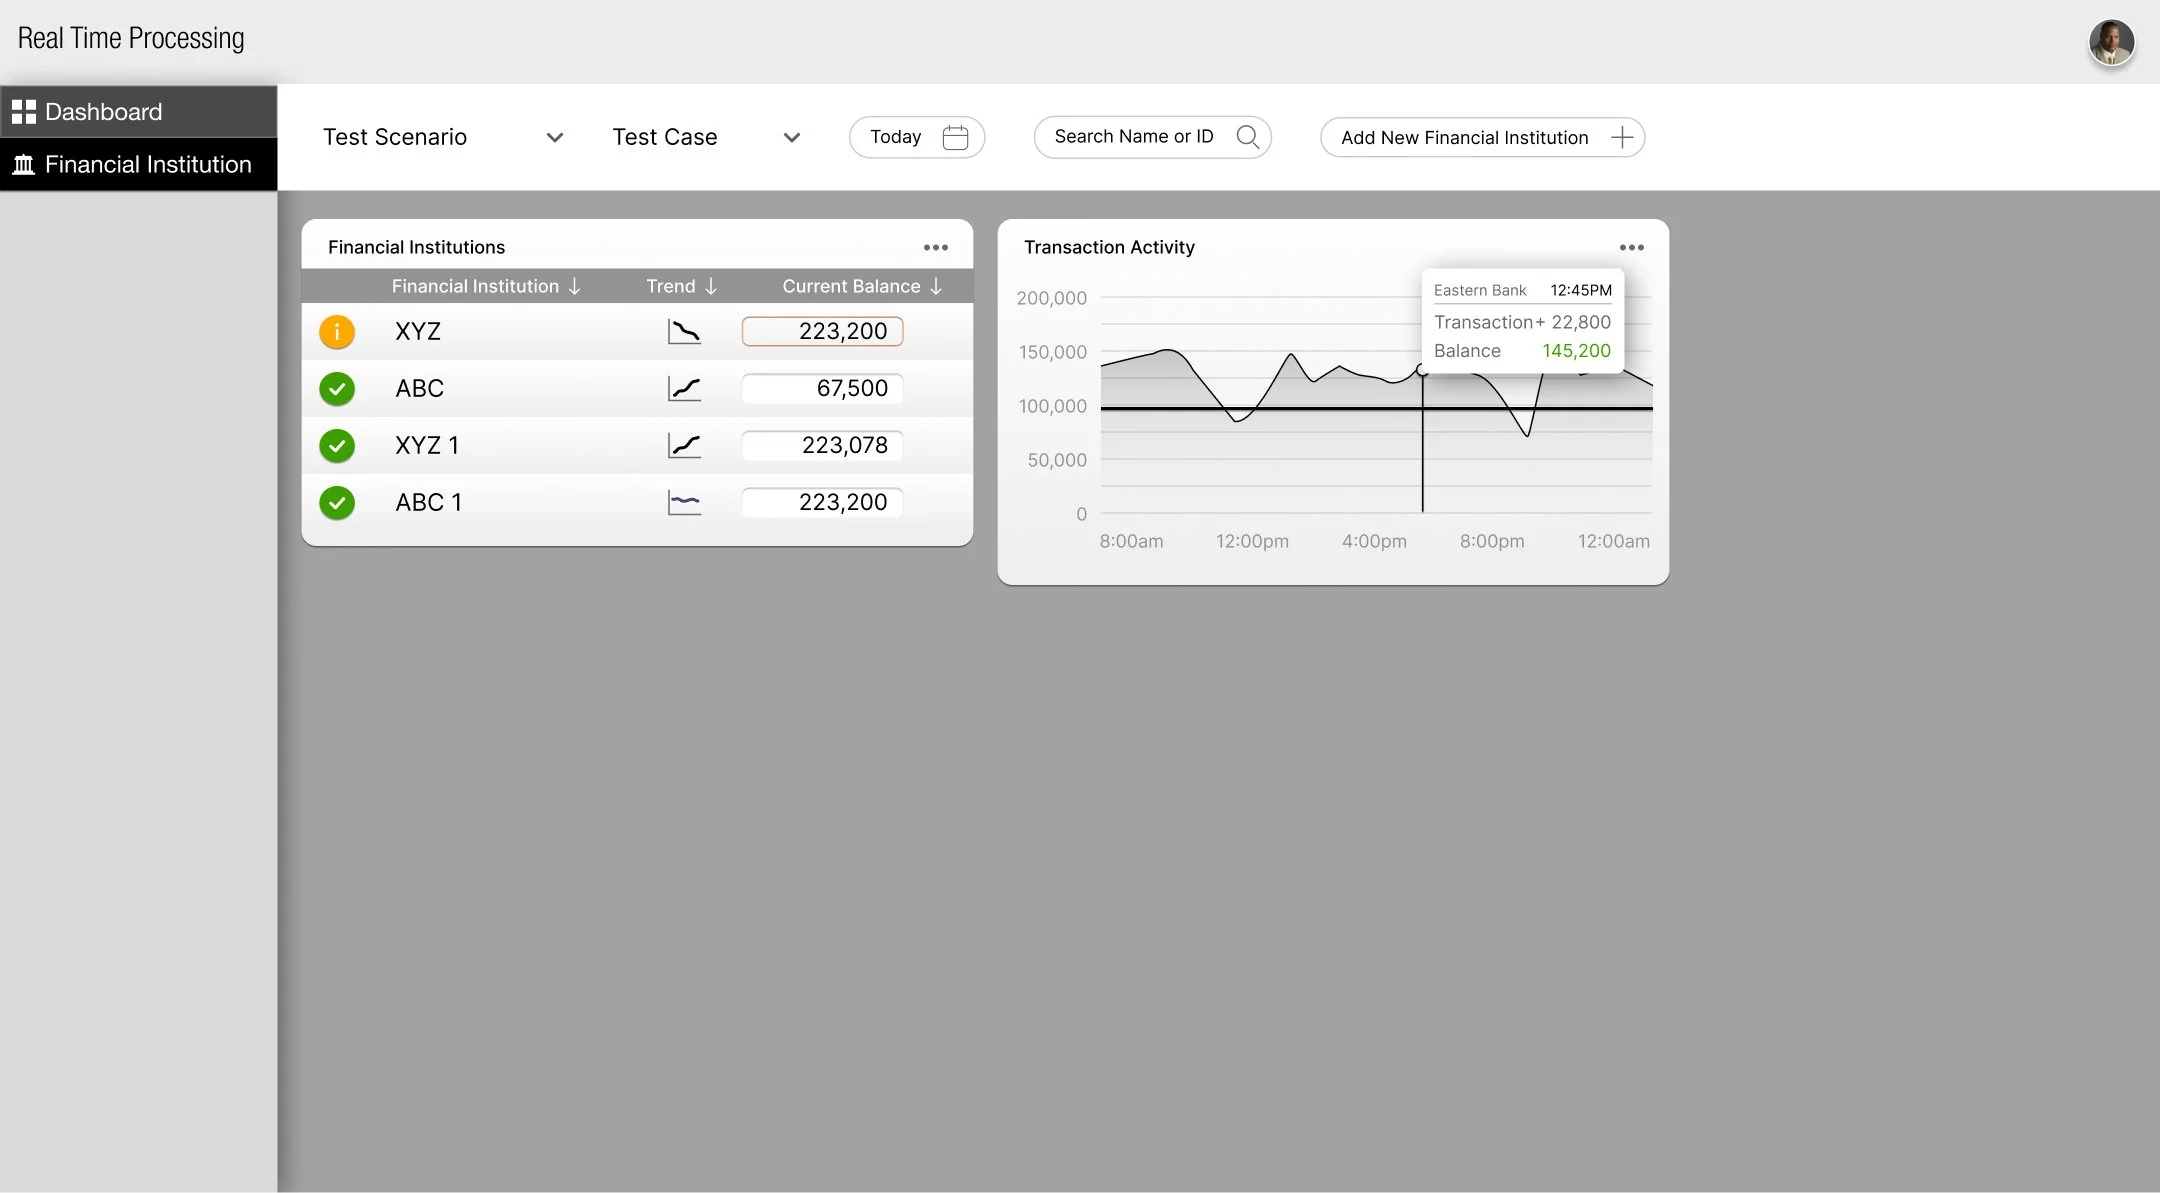The image size is (2160, 1193).
Task: Click green check status for XYZ 1
Action: (x=337, y=445)
